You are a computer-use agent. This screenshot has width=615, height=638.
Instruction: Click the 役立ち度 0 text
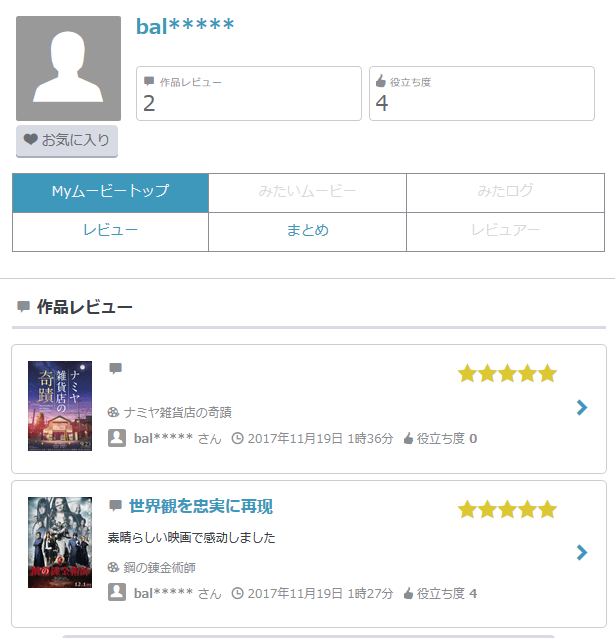click(x=446, y=438)
